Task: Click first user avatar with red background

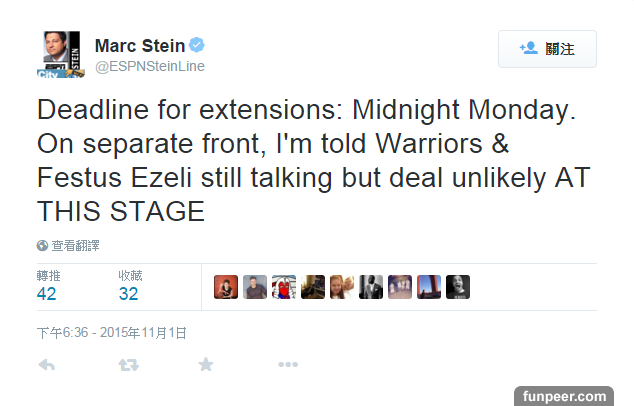Action: click(x=226, y=287)
